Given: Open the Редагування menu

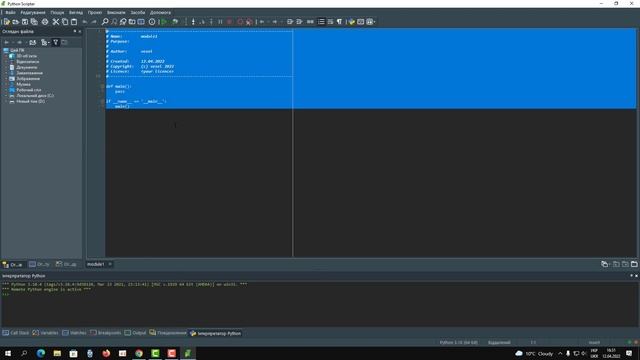Looking at the screenshot, I should point(33,13).
